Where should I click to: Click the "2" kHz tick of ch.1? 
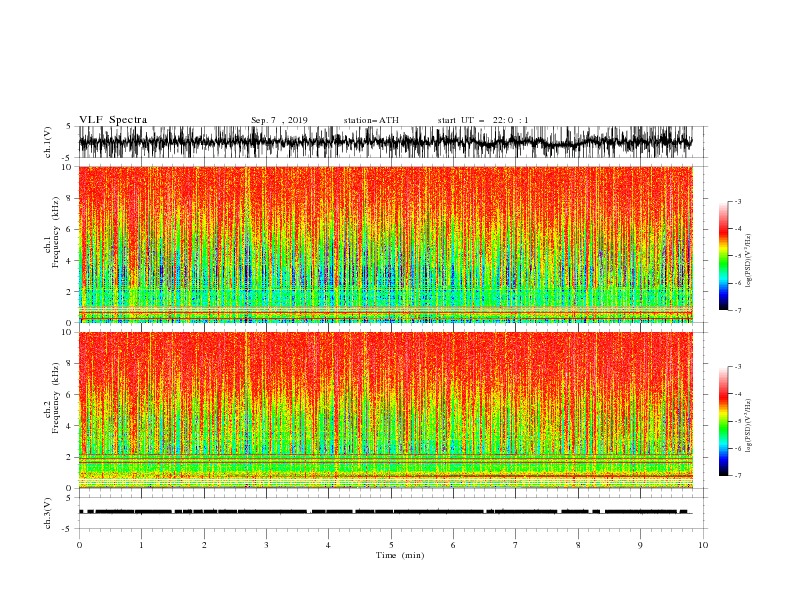pyautogui.click(x=70, y=292)
